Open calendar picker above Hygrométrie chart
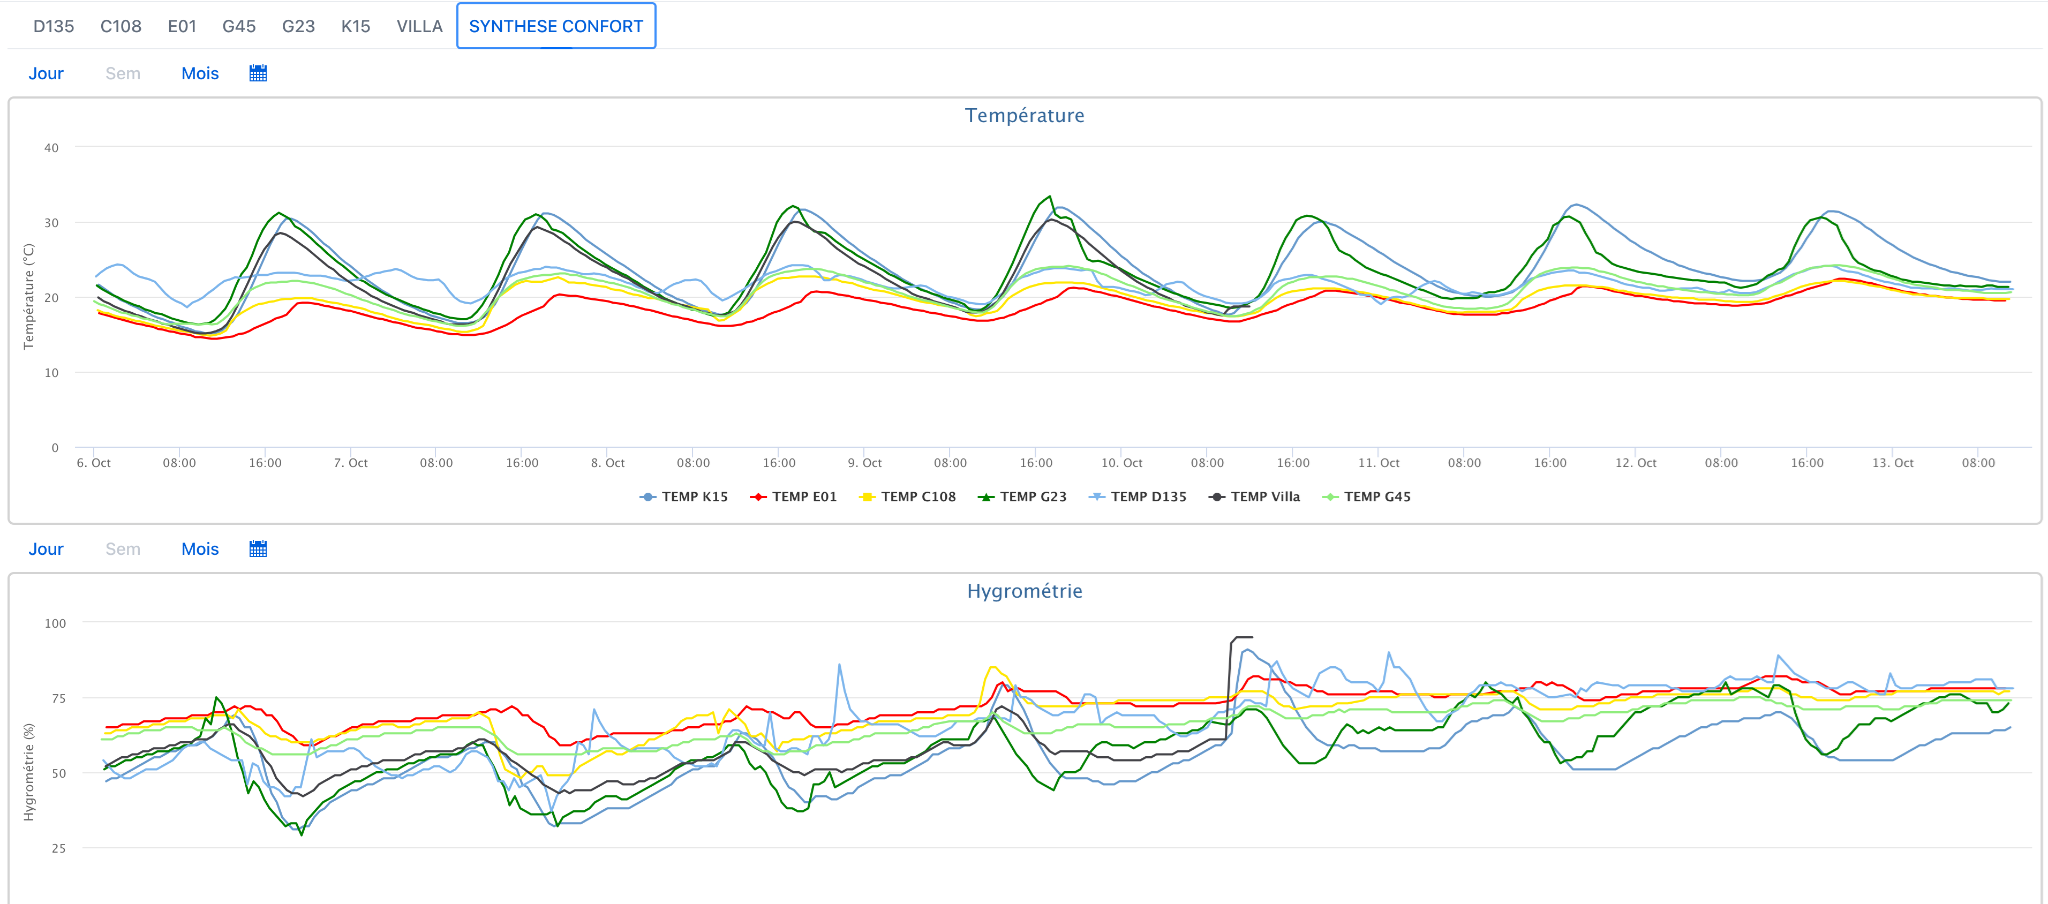The height and width of the screenshot is (904, 2048). click(x=258, y=549)
